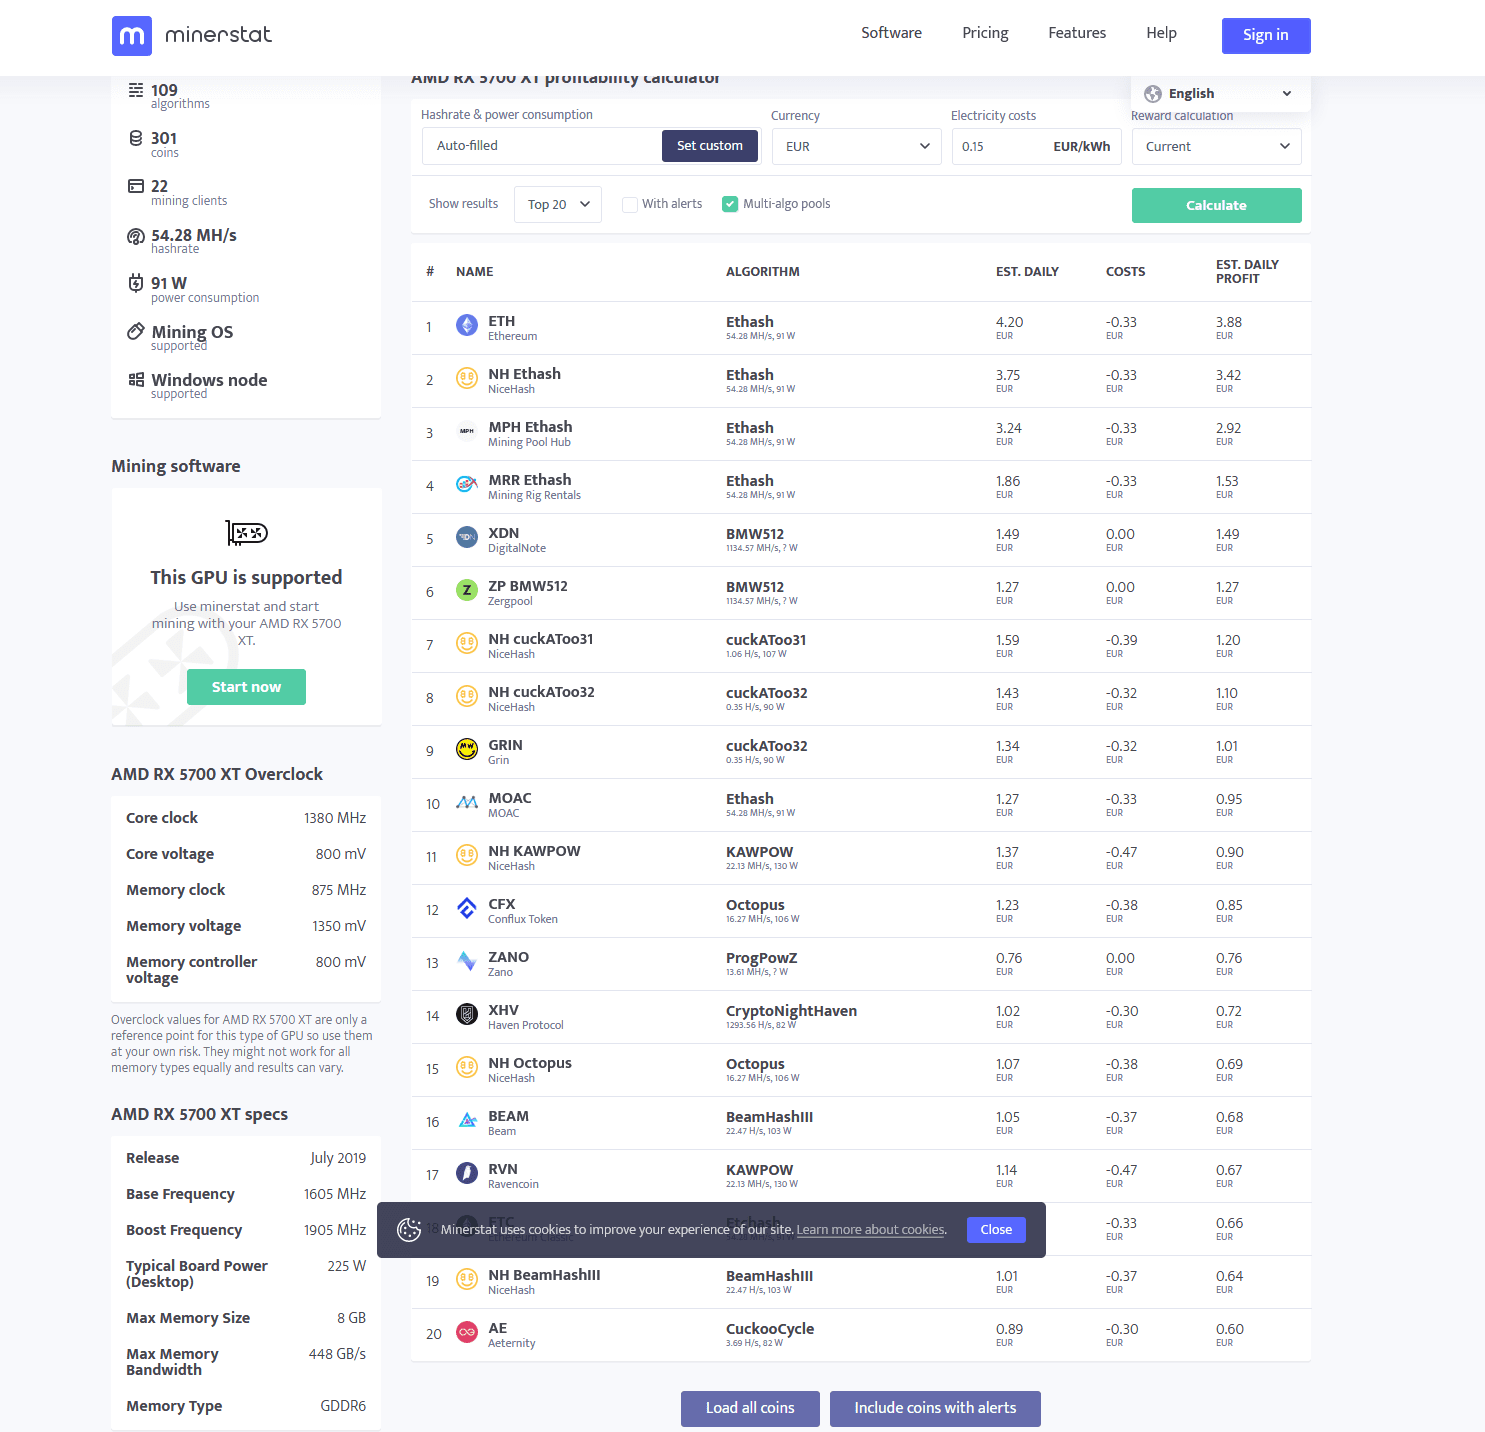
Task: Open the EUR currency dropdown
Action: click(x=856, y=147)
